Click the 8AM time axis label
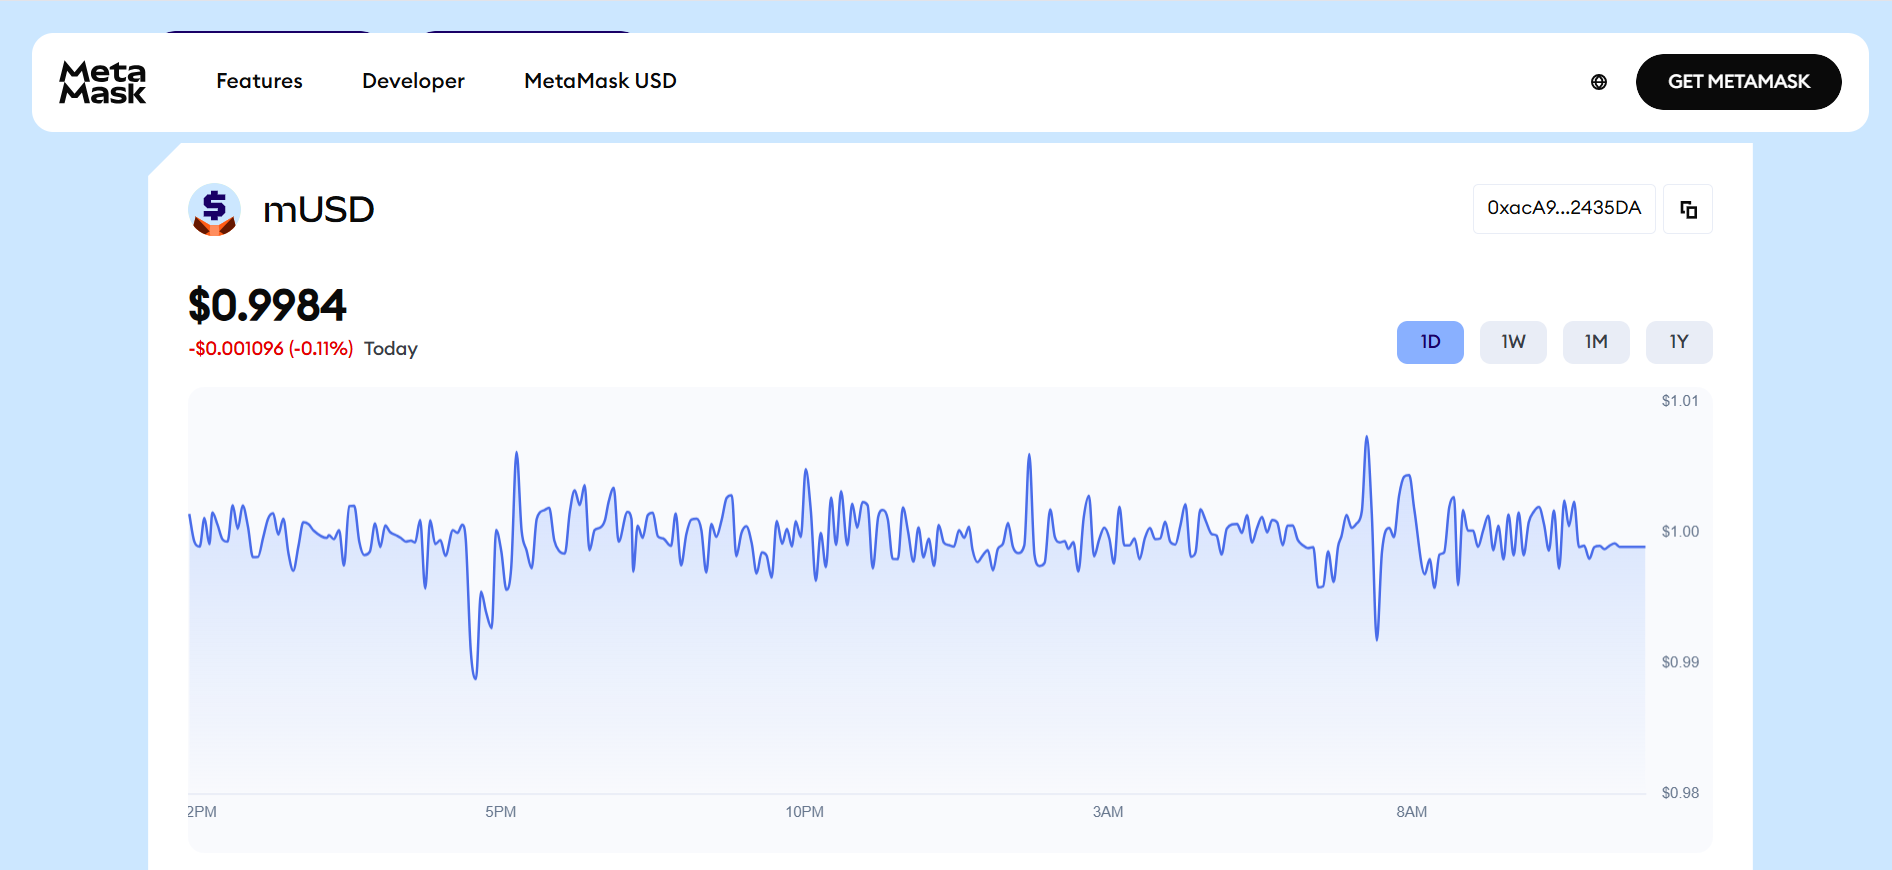Screen dimensions: 1892x870 1412,812
